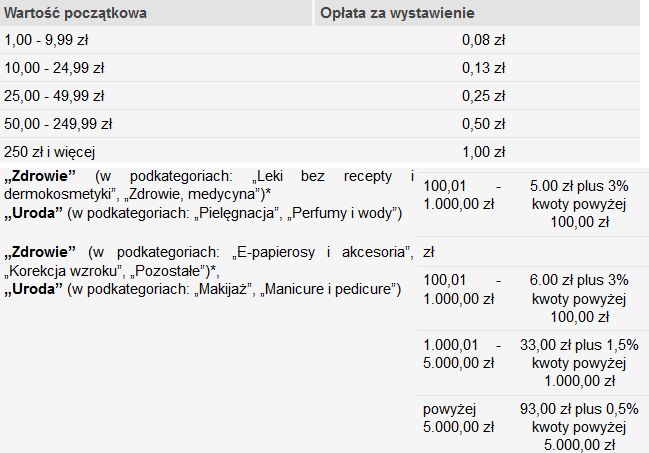Screen dimensions: 649x453
Task: Click "Leki bez recepty i dermokosmetyki" subcategory text
Action: [300, 177]
